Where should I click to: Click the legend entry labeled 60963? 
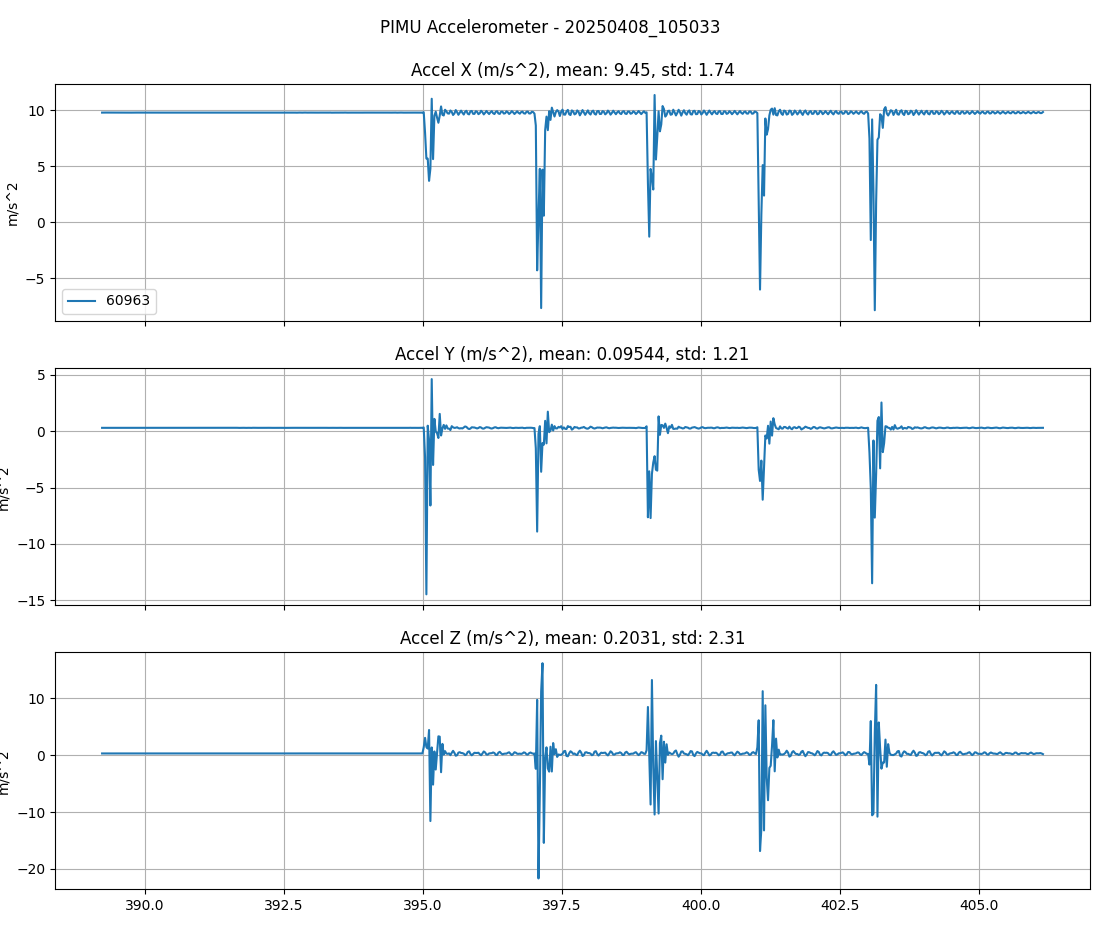(130, 301)
